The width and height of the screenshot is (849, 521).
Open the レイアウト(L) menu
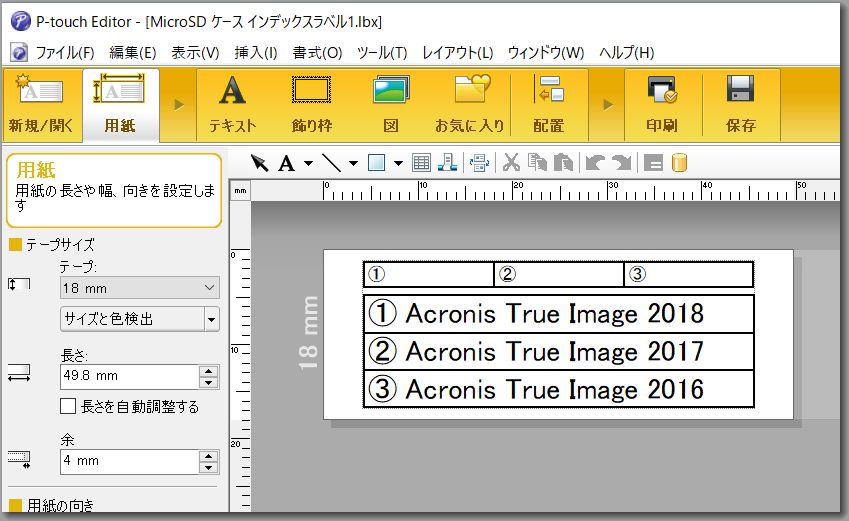tap(458, 53)
